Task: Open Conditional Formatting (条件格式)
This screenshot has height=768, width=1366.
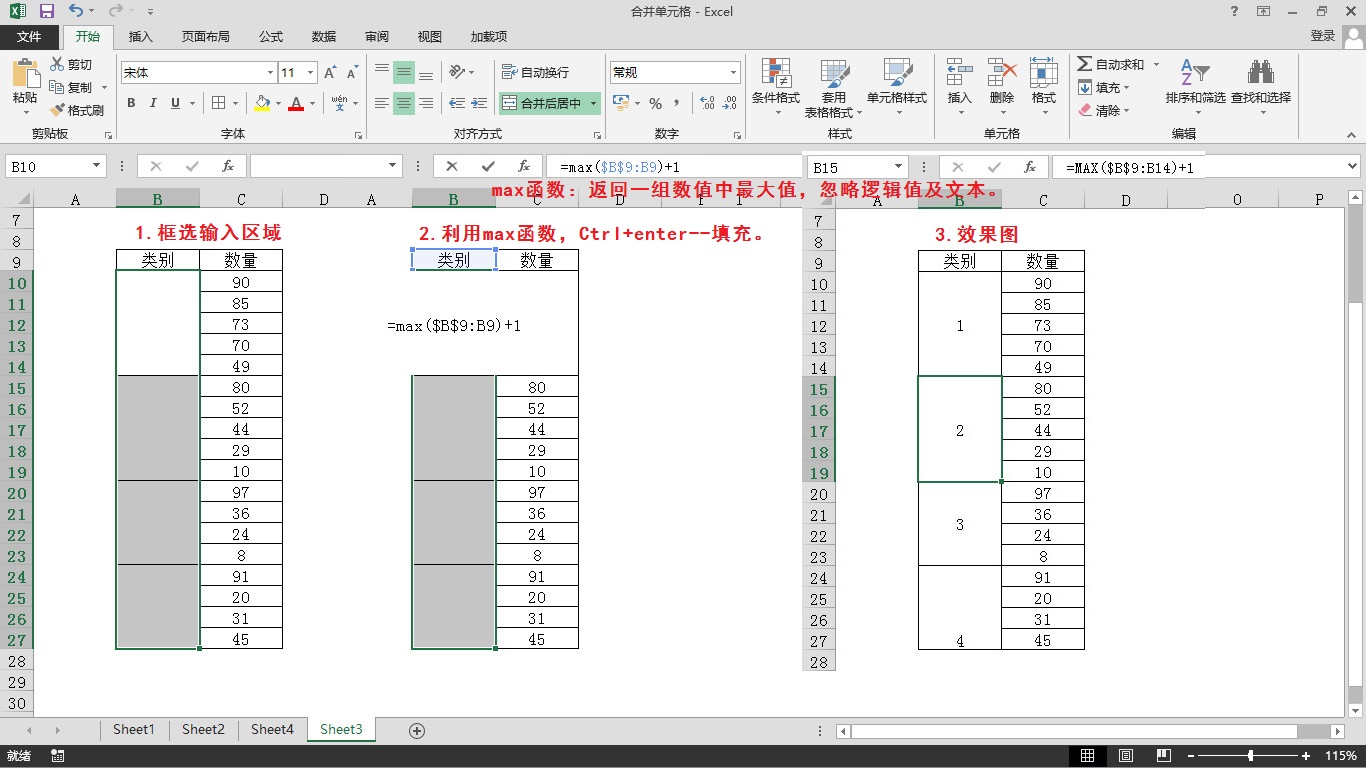Action: pos(776,87)
